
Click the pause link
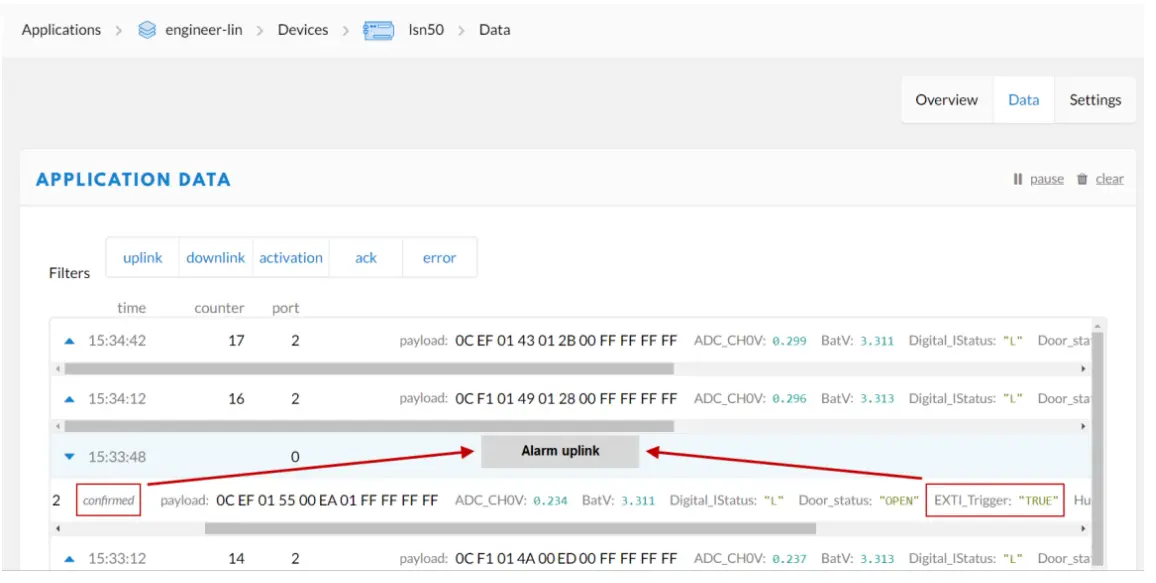coord(1047,179)
